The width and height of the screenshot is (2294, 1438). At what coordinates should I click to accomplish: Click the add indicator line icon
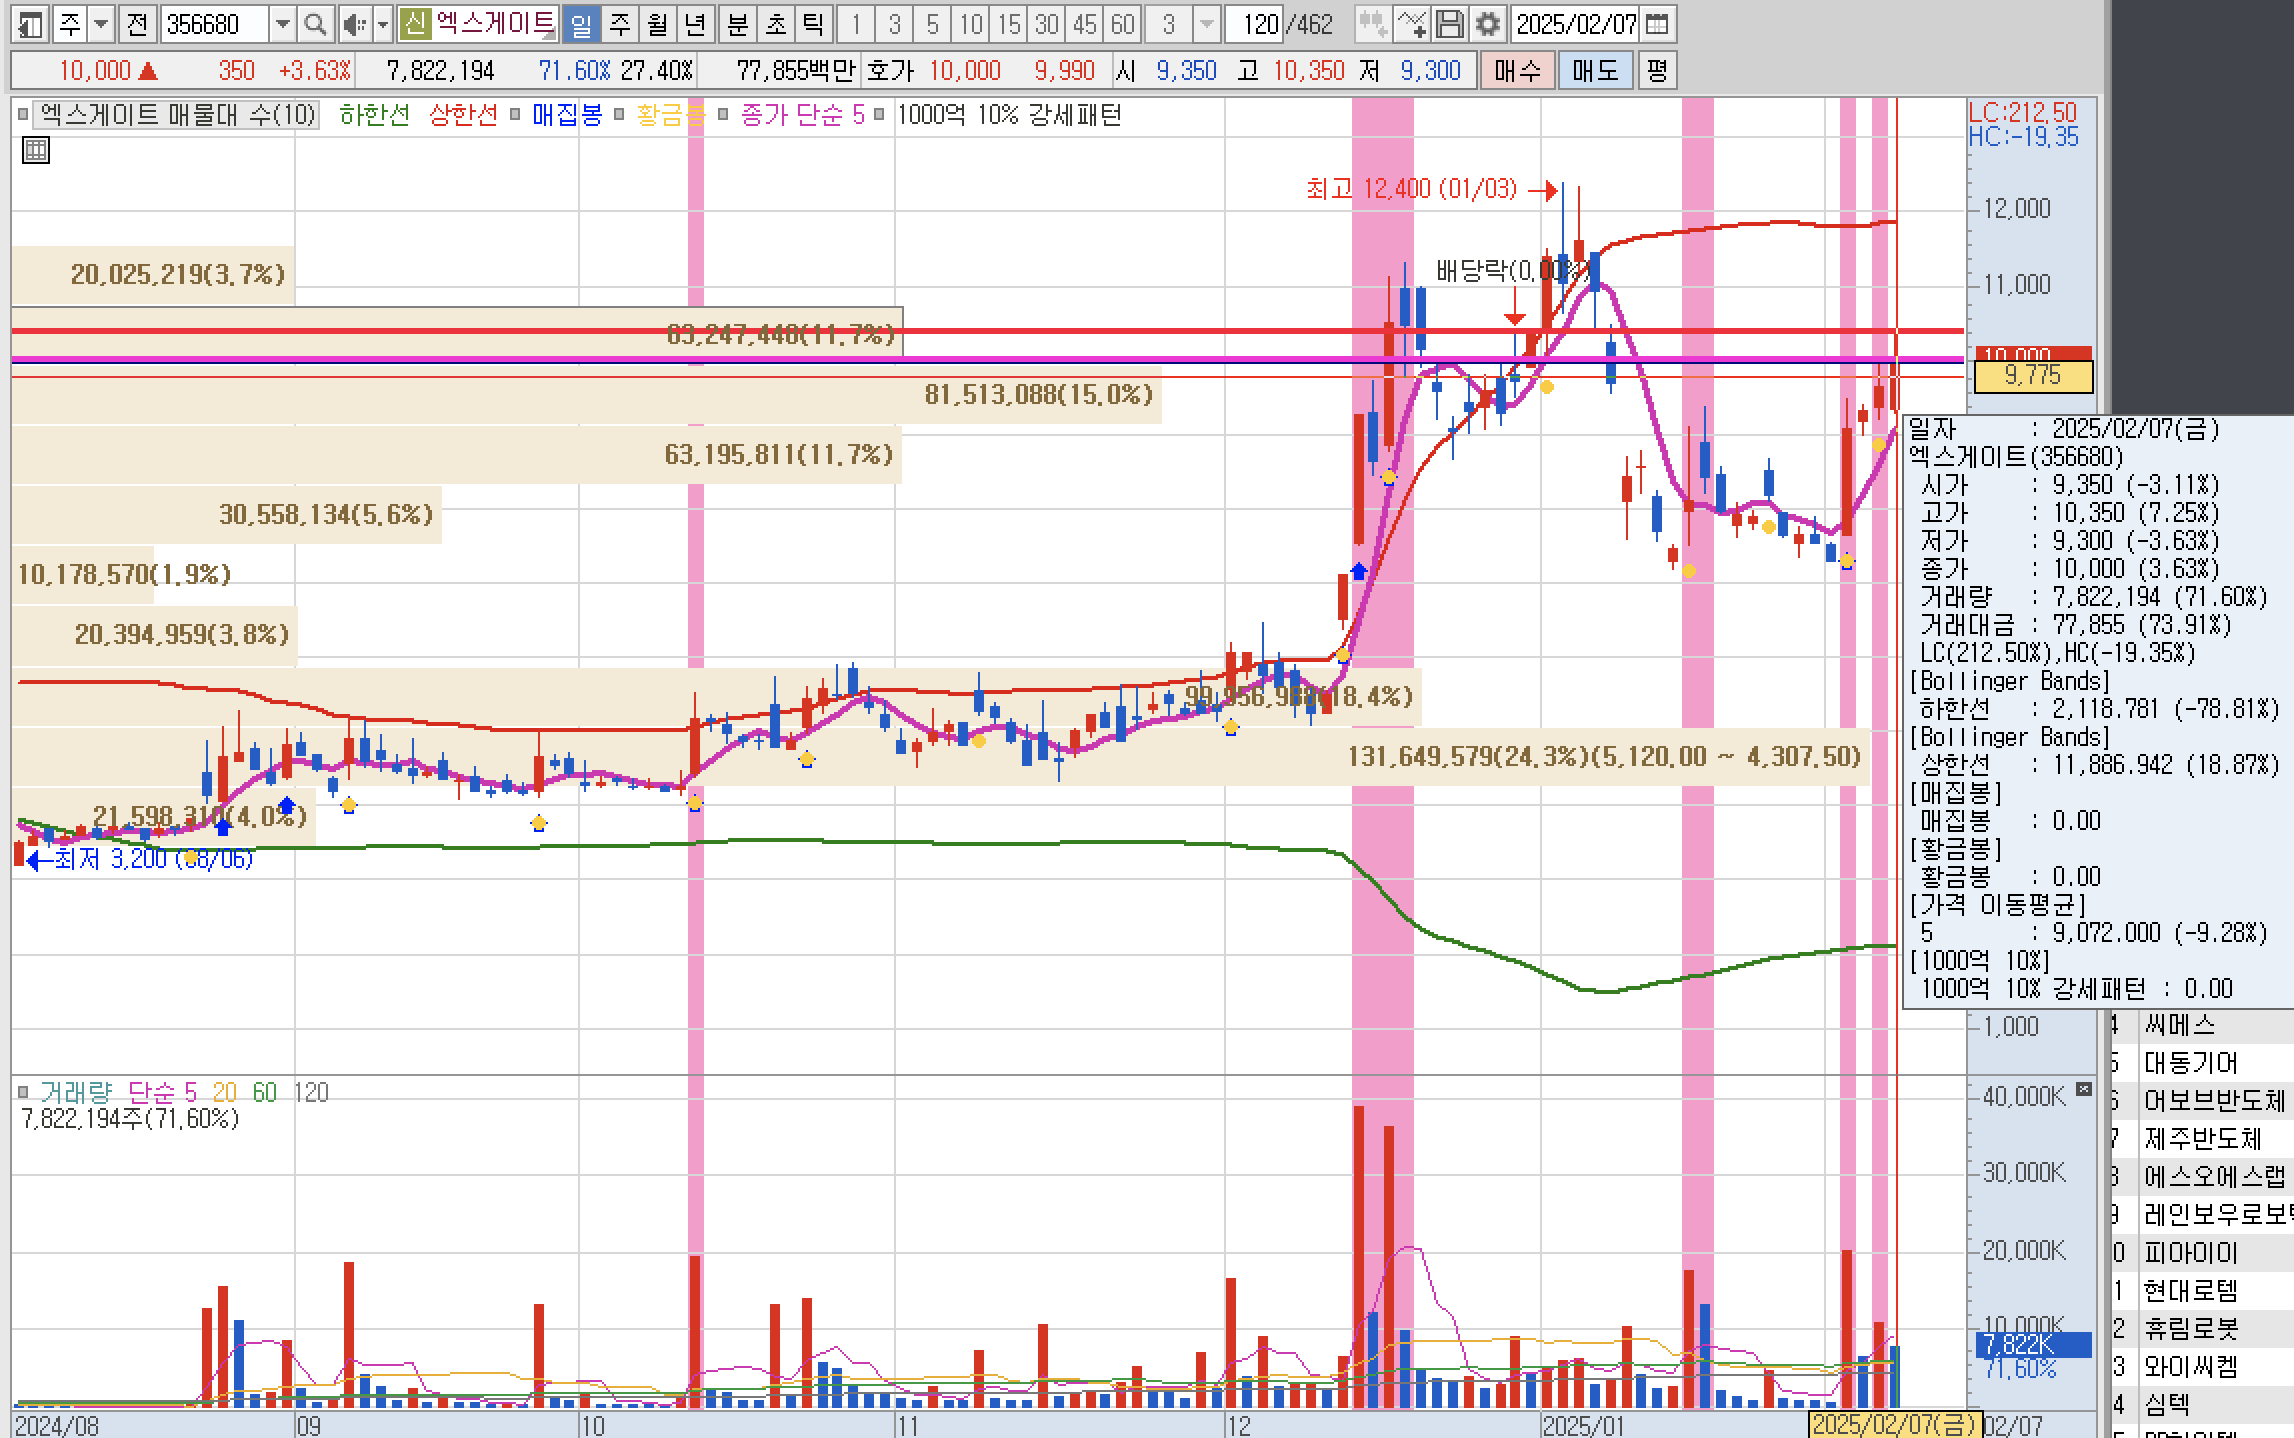tap(1411, 24)
